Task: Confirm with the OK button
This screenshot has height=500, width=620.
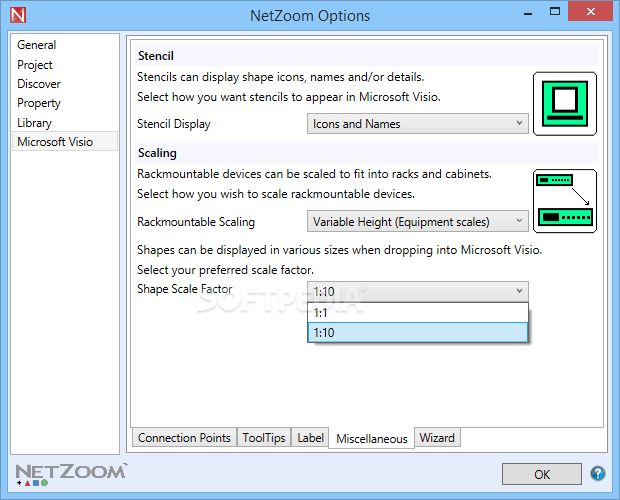Action: [542, 474]
